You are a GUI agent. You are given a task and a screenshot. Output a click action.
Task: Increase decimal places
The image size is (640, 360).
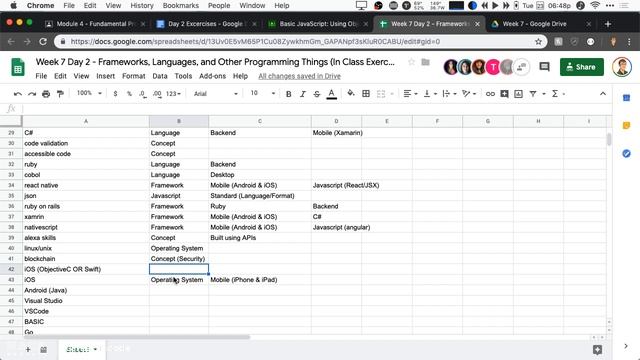point(157,94)
